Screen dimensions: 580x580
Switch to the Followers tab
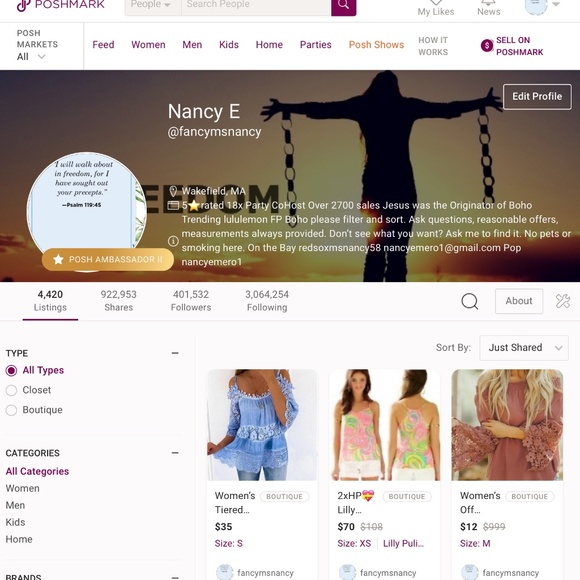pos(191,301)
